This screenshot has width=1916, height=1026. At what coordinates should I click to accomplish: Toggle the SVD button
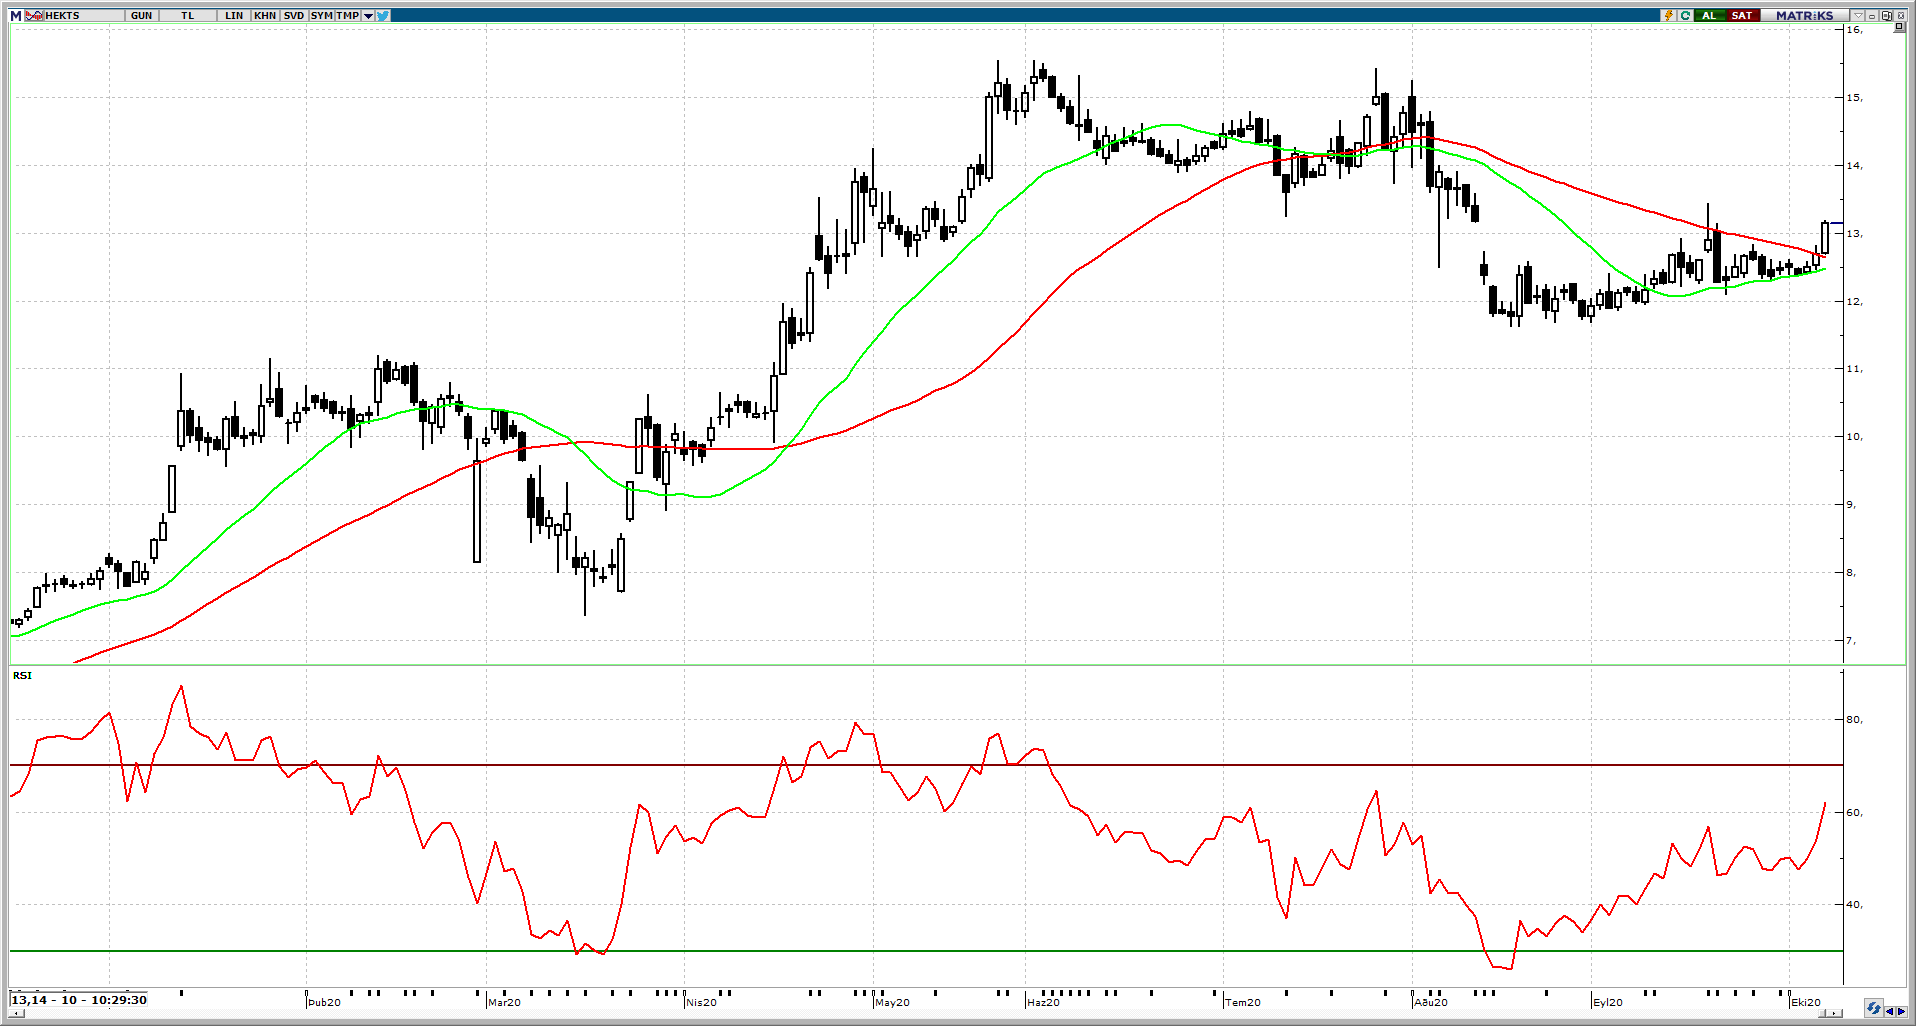click(294, 16)
